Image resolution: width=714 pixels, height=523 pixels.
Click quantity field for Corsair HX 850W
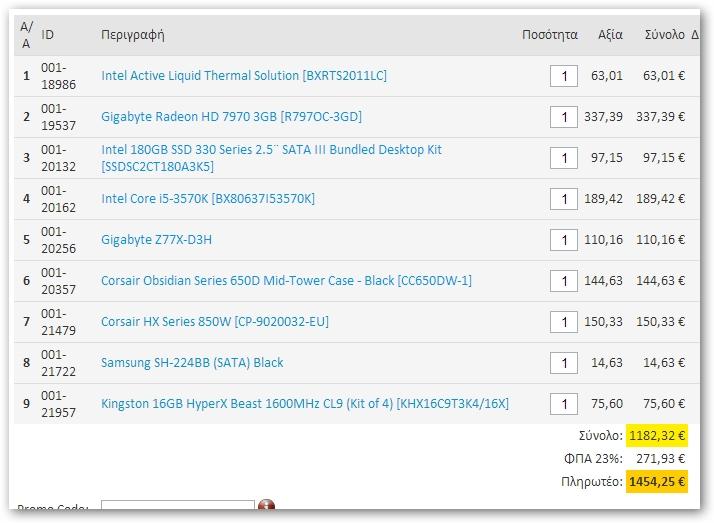click(x=564, y=322)
